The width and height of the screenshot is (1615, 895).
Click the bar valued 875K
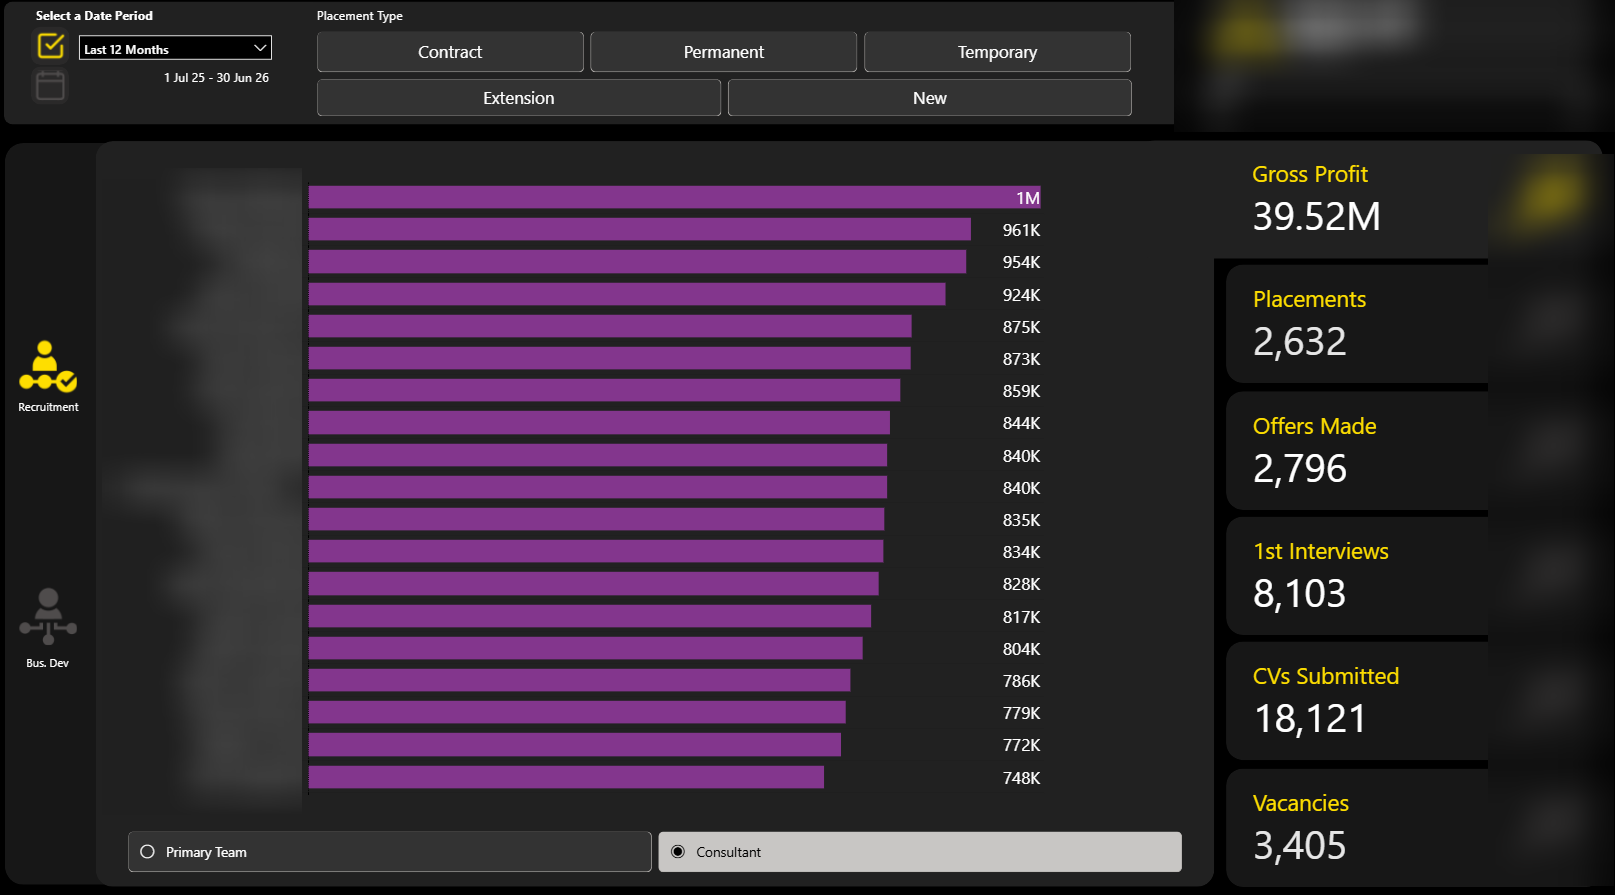609,326
